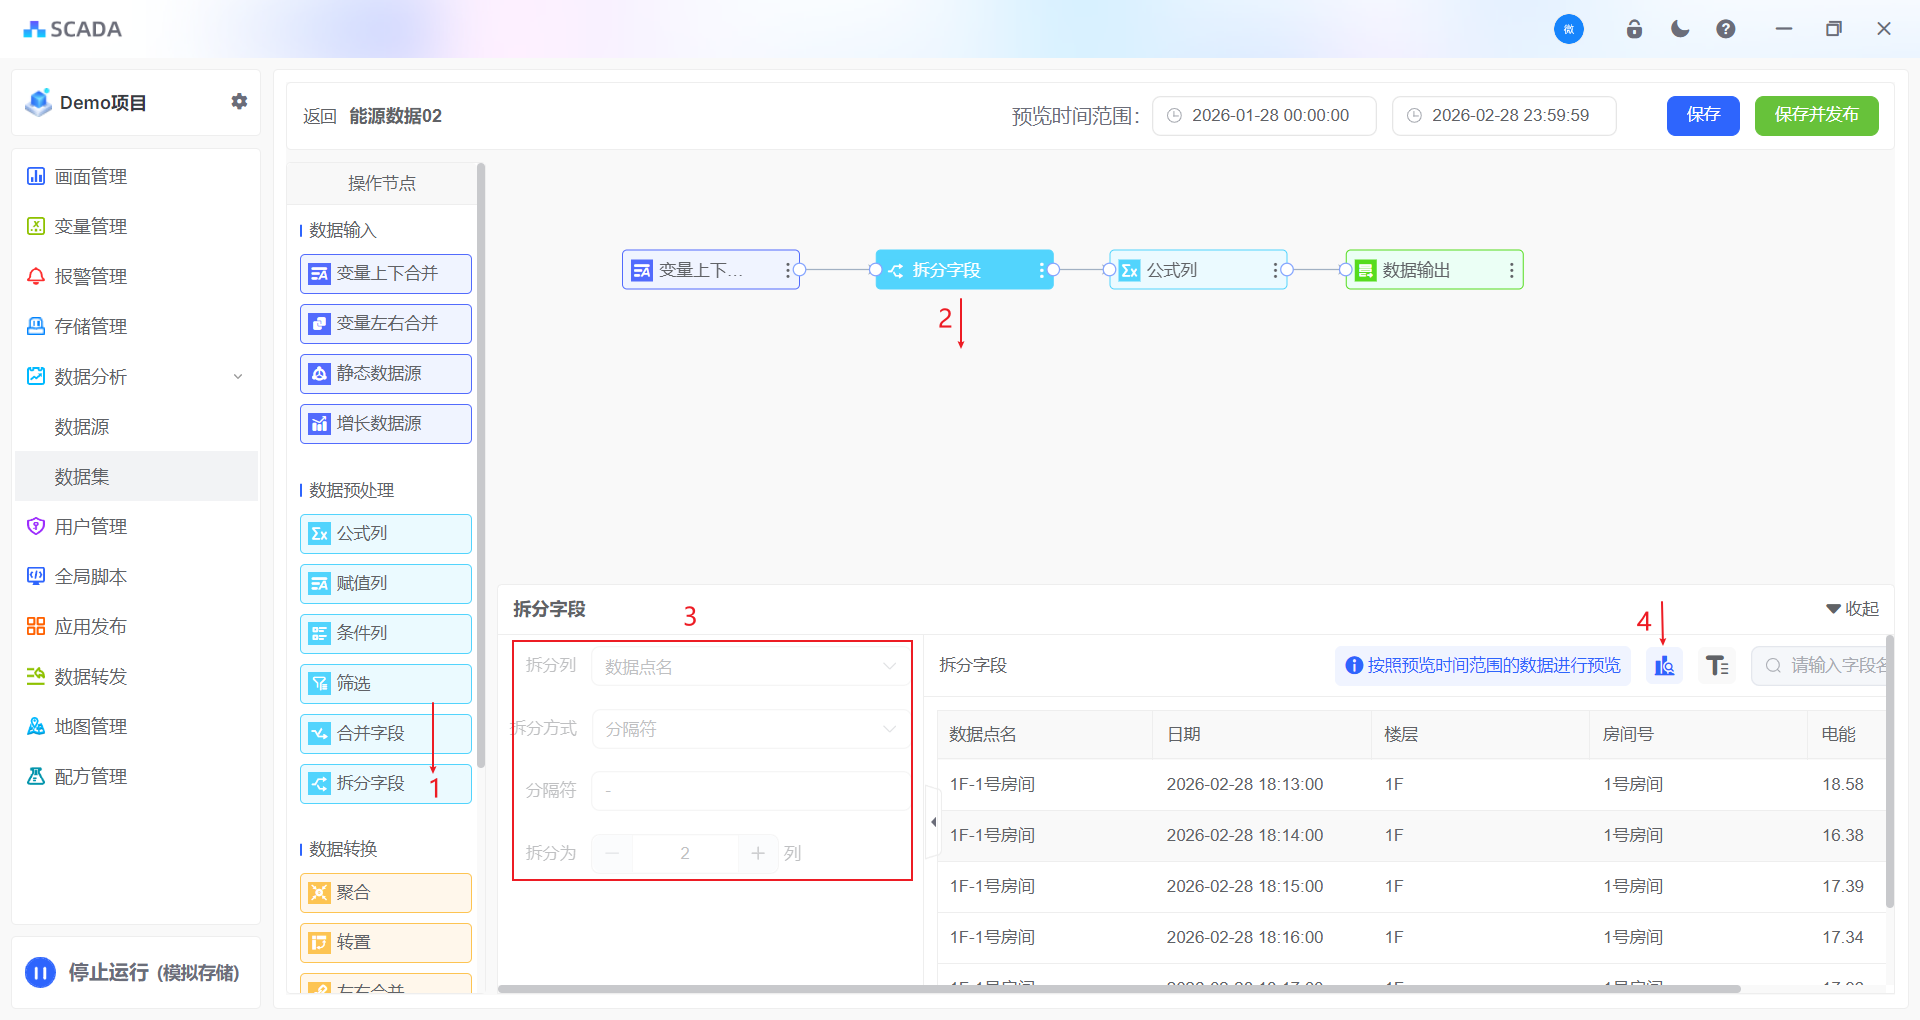Add the 聚合 operation node
The image size is (1920, 1020).
click(x=385, y=893)
